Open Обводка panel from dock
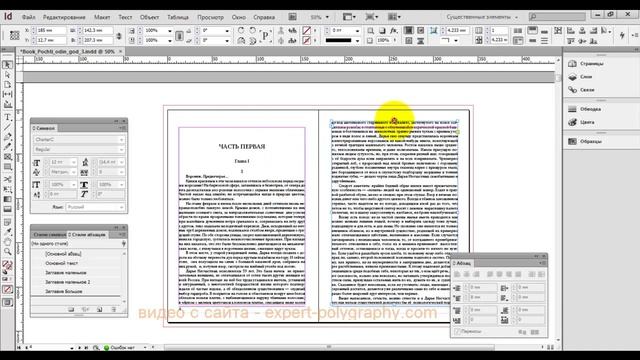The height and width of the screenshot is (360, 640). [x=584, y=109]
